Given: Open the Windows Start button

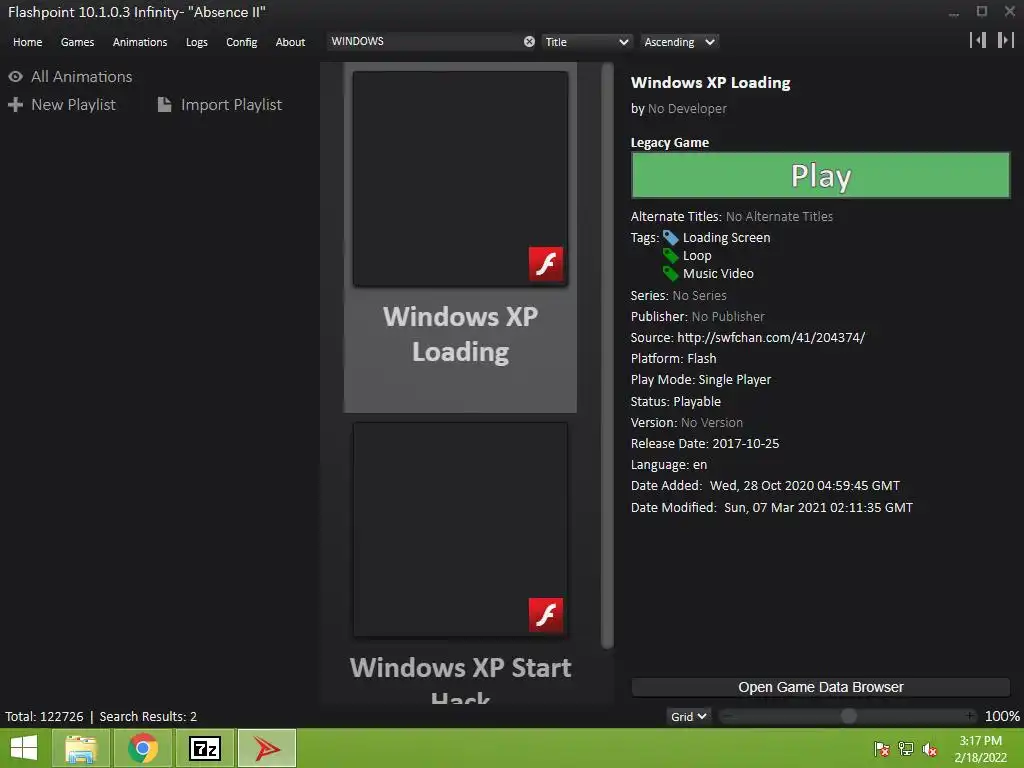Looking at the screenshot, I should click(x=24, y=748).
